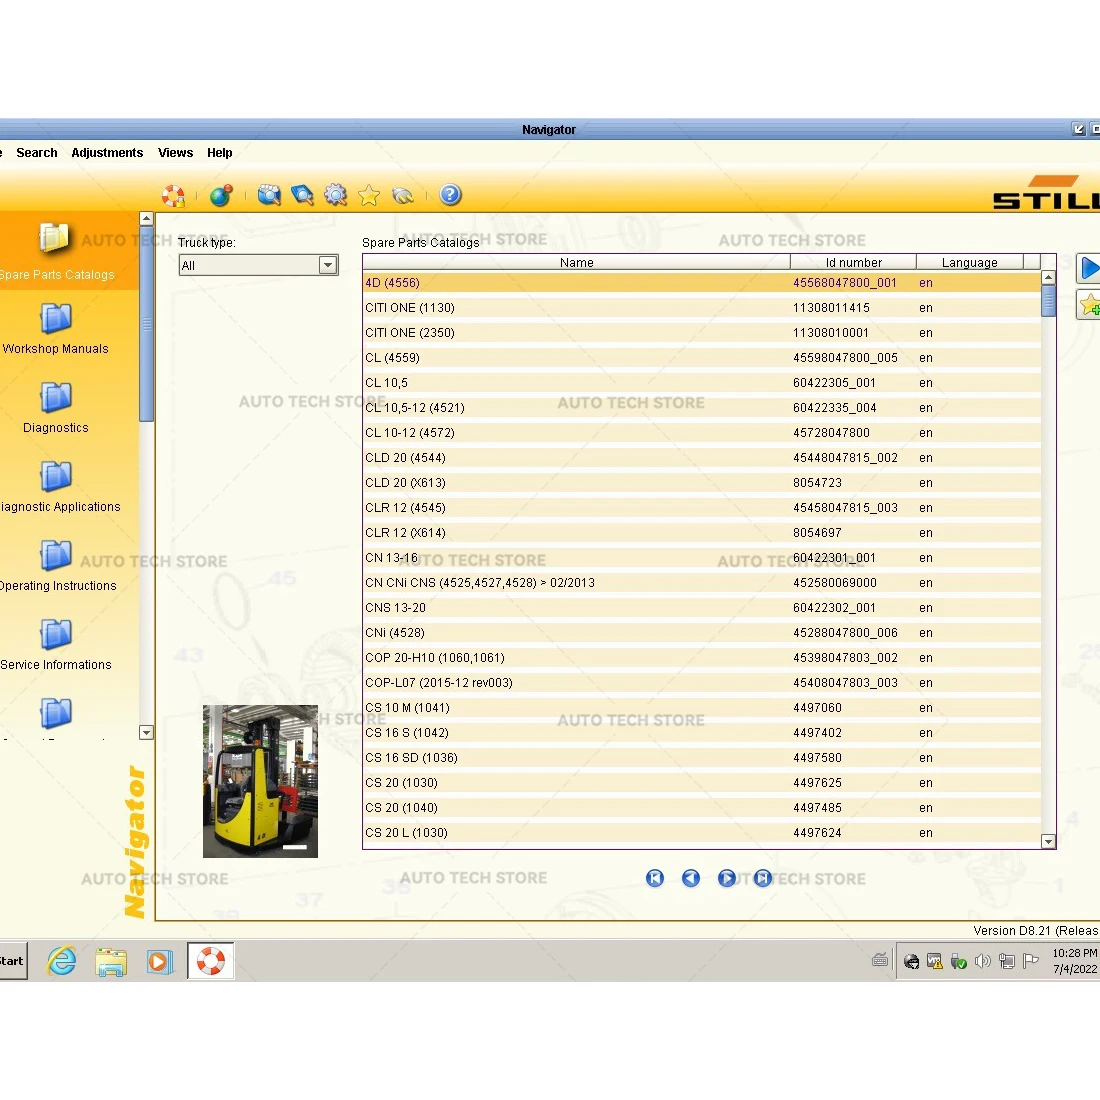Click catalog list scroll up arrow
The height and width of the screenshot is (1100, 1100).
click(1048, 278)
